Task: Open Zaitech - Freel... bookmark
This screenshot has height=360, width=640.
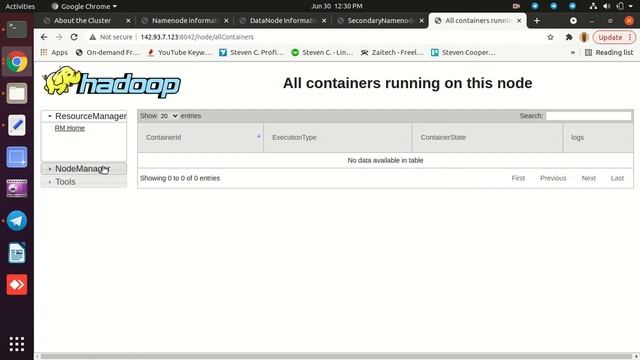Action: (392, 52)
